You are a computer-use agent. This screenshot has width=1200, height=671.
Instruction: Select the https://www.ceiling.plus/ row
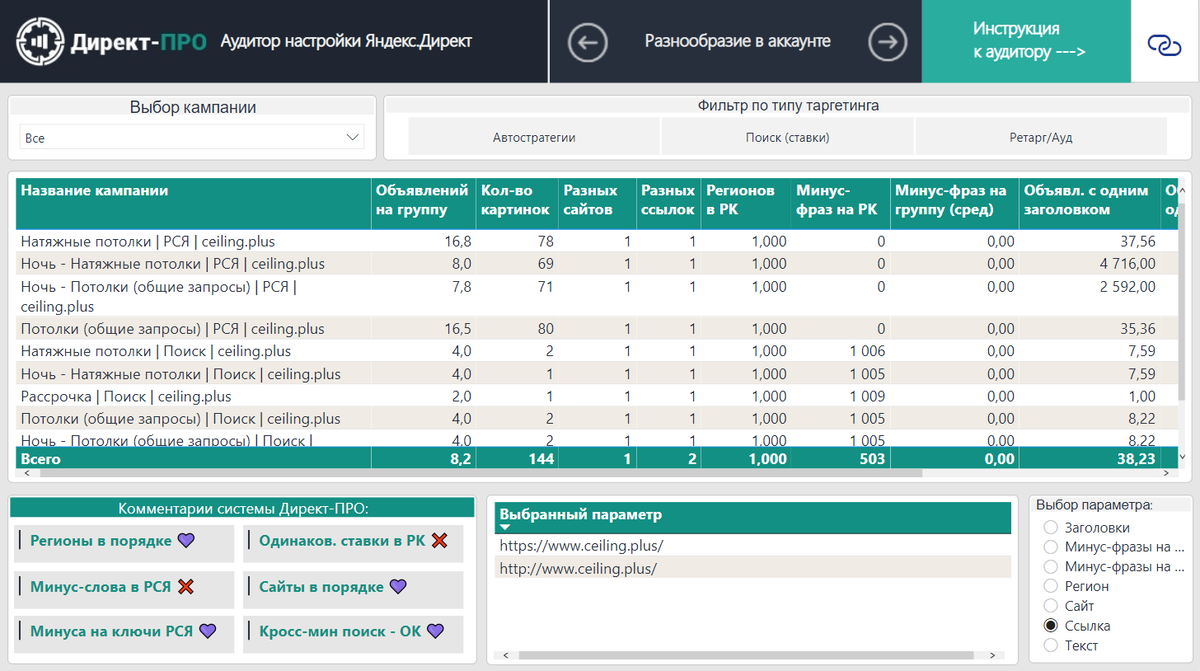click(x=753, y=546)
